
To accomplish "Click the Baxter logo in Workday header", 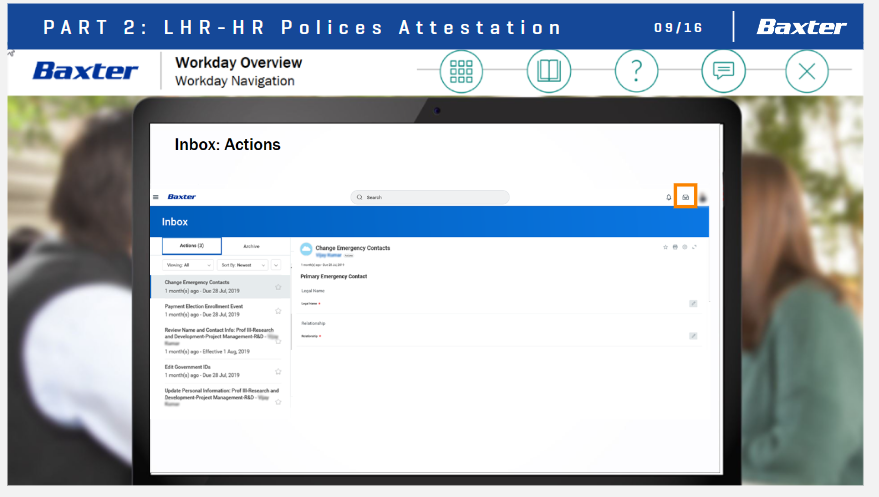I will pyautogui.click(x=182, y=197).
